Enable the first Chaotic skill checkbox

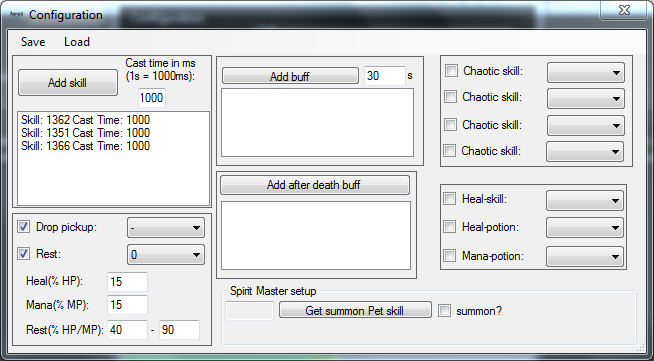(x=451, y=70)
